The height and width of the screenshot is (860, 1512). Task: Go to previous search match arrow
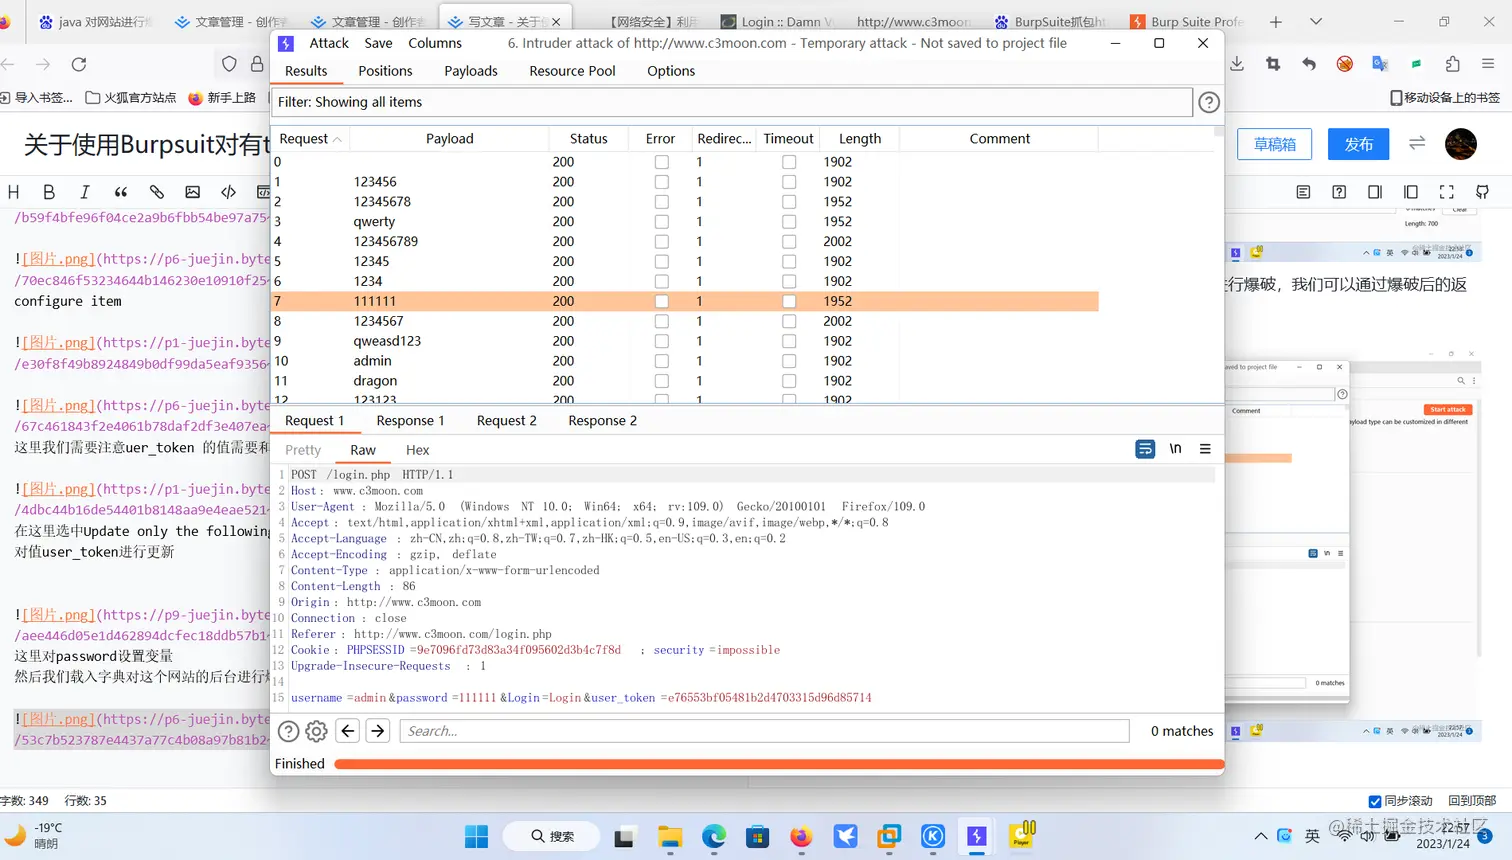tap(347, 731)
